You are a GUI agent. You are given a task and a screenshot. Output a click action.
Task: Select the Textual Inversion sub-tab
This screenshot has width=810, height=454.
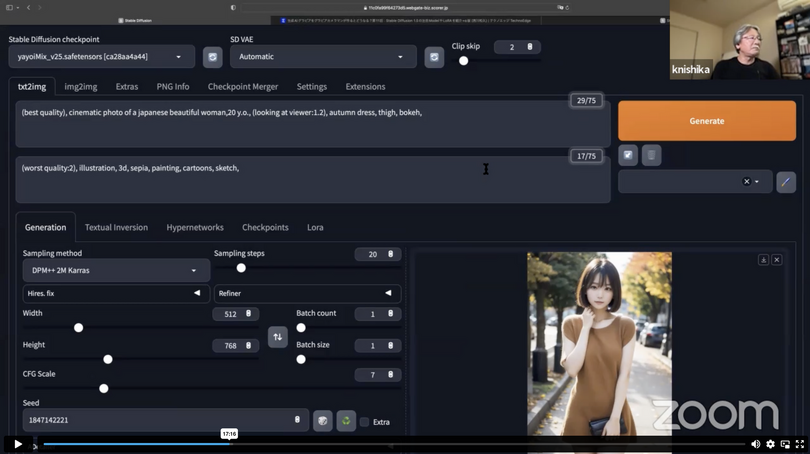[116, 227]
